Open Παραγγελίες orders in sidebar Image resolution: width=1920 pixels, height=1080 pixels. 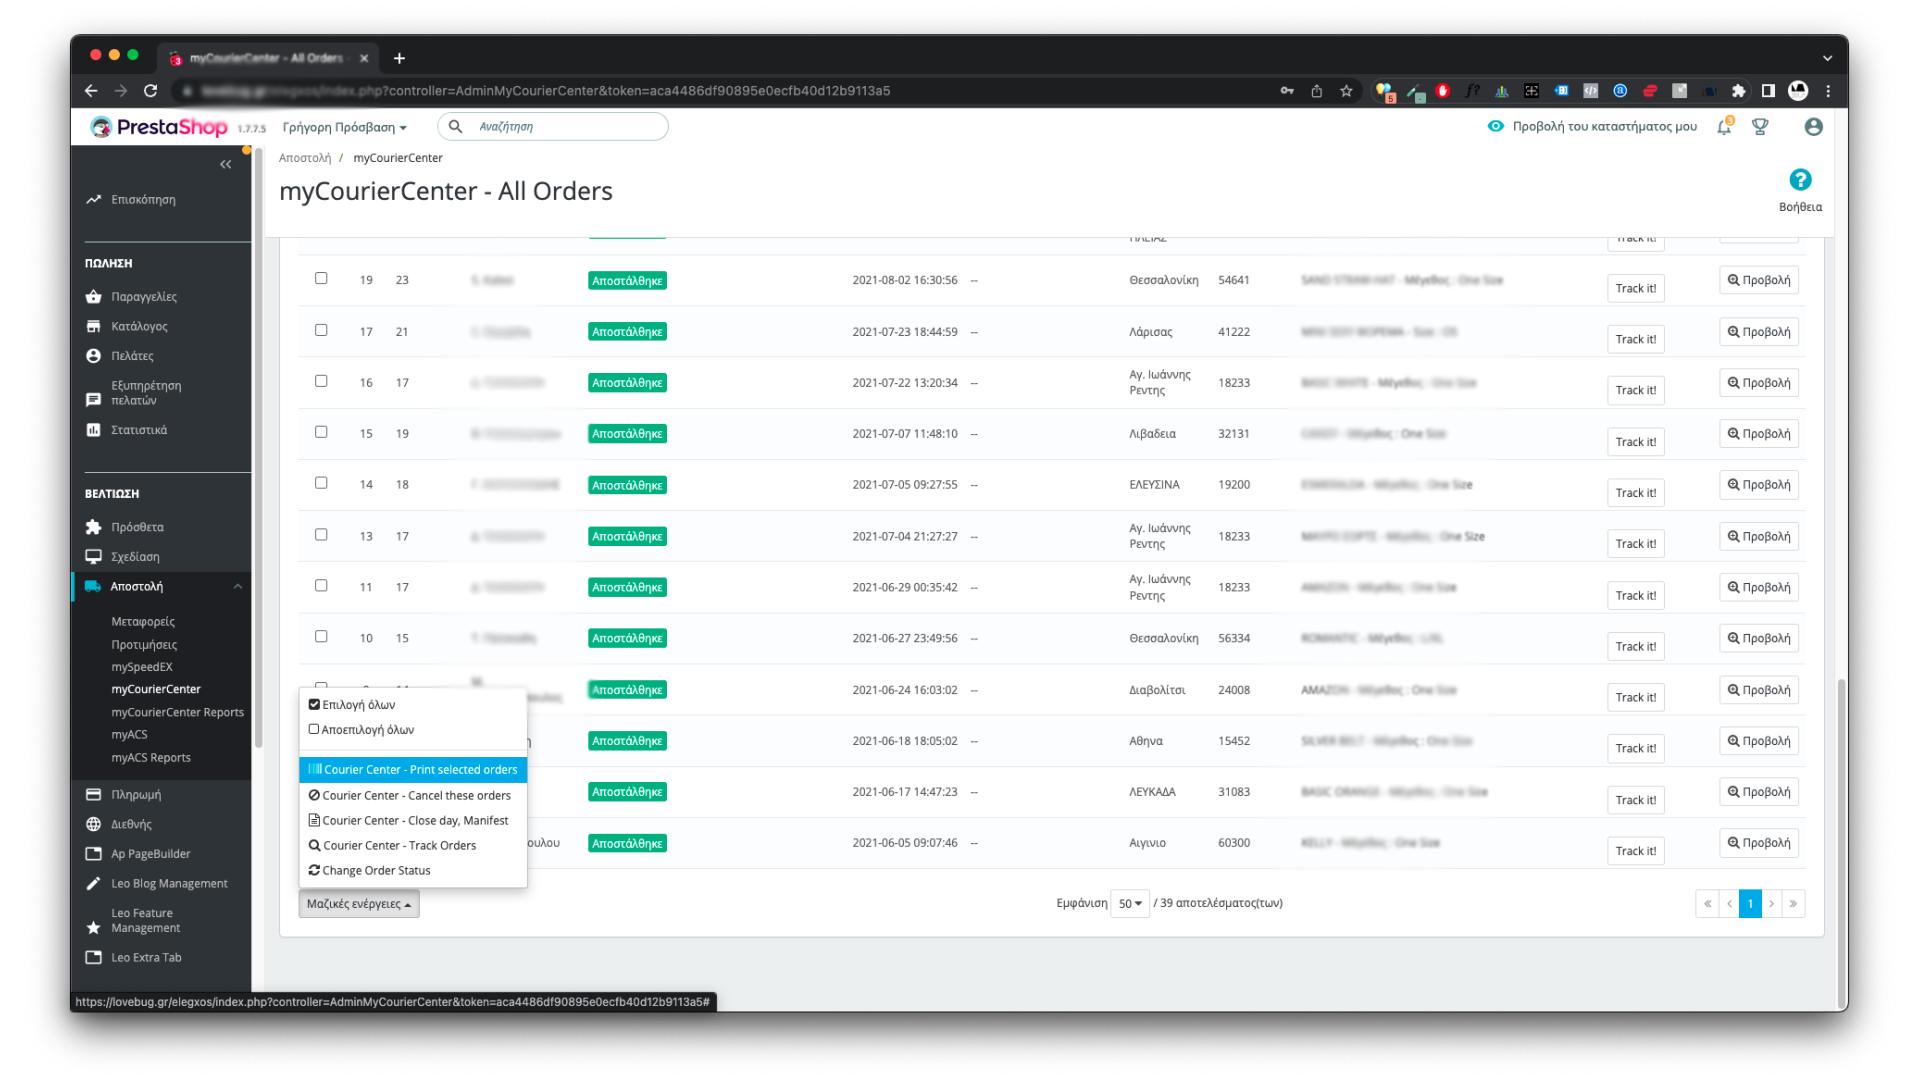coord(144,297)
